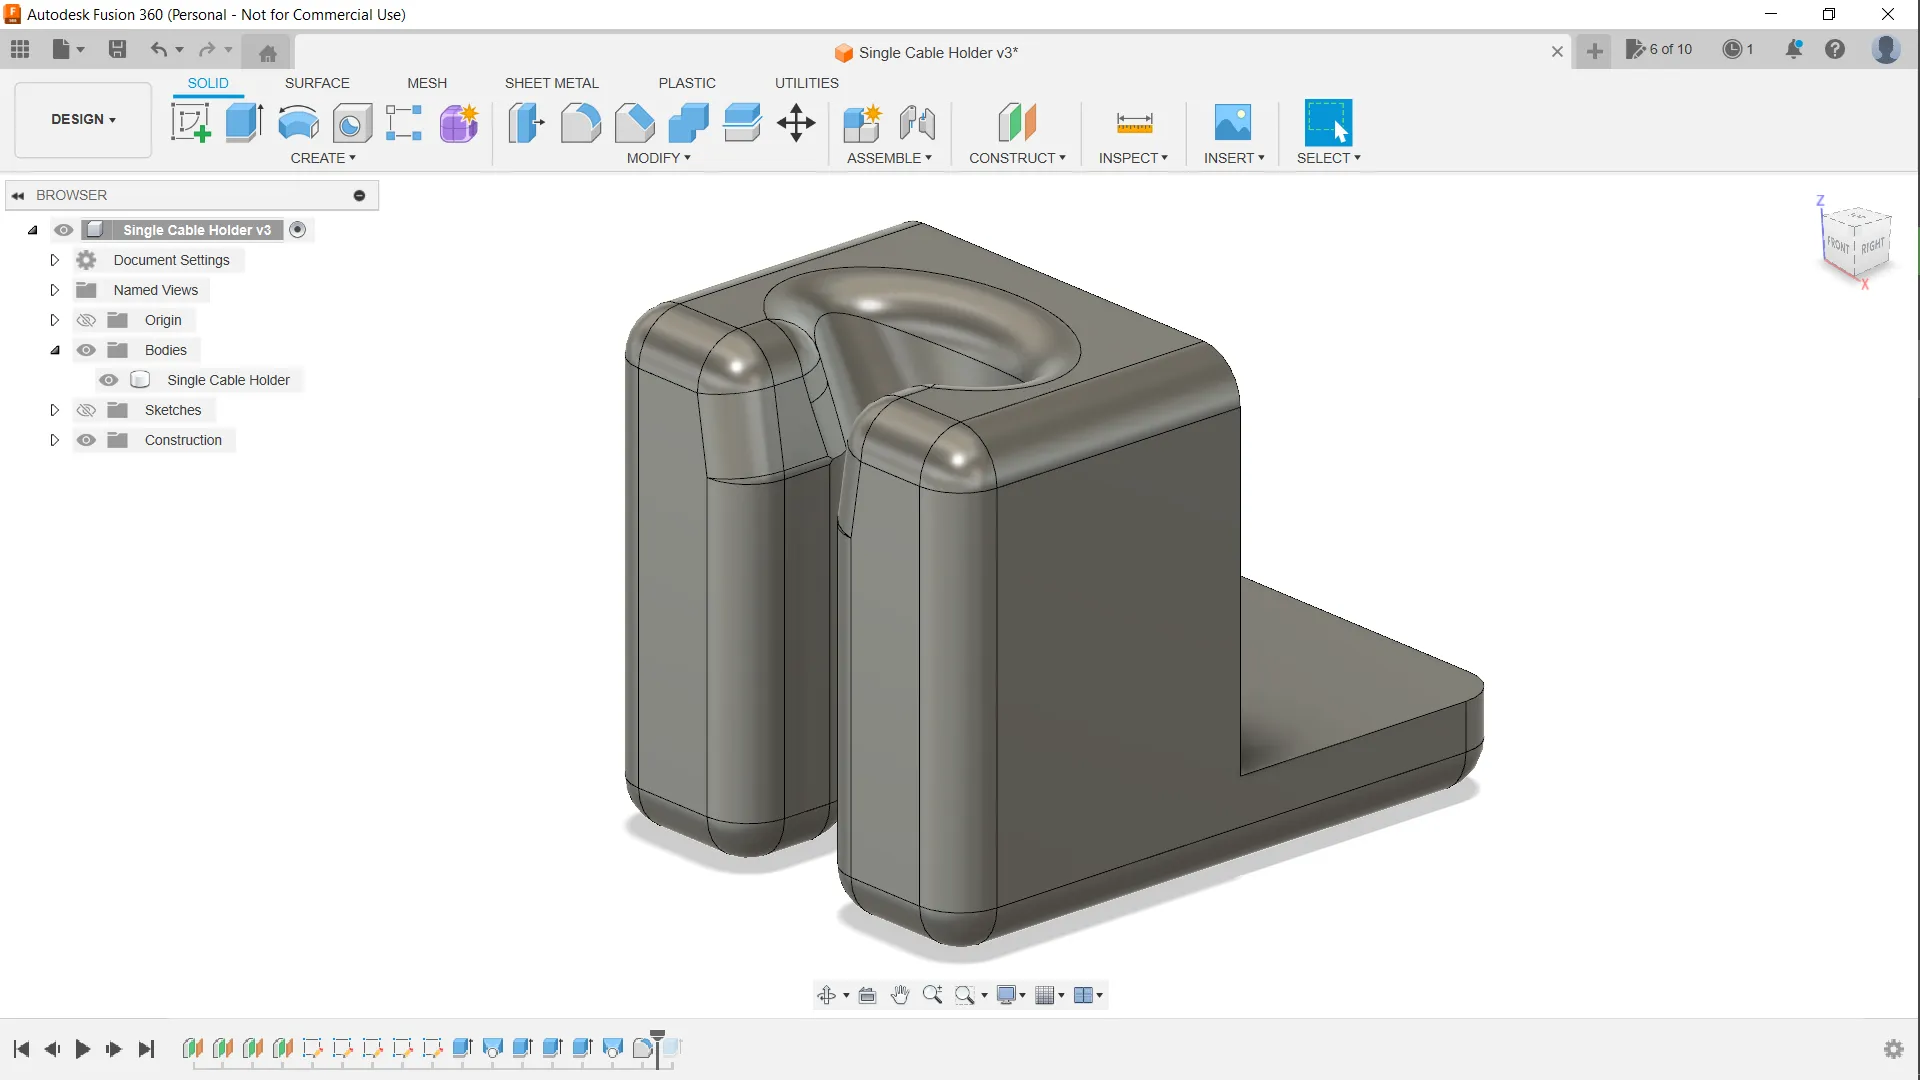Toggle Origin folder visibility eye
The height and width of the screenshot is (1080, 1920).
pyautogui.click(x=87, y=320)
